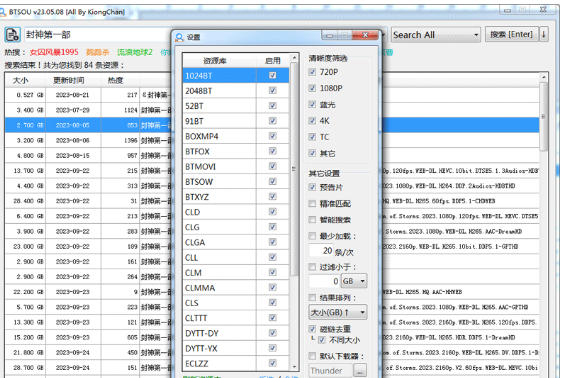Click the source list scrollbar thumb

294,169
